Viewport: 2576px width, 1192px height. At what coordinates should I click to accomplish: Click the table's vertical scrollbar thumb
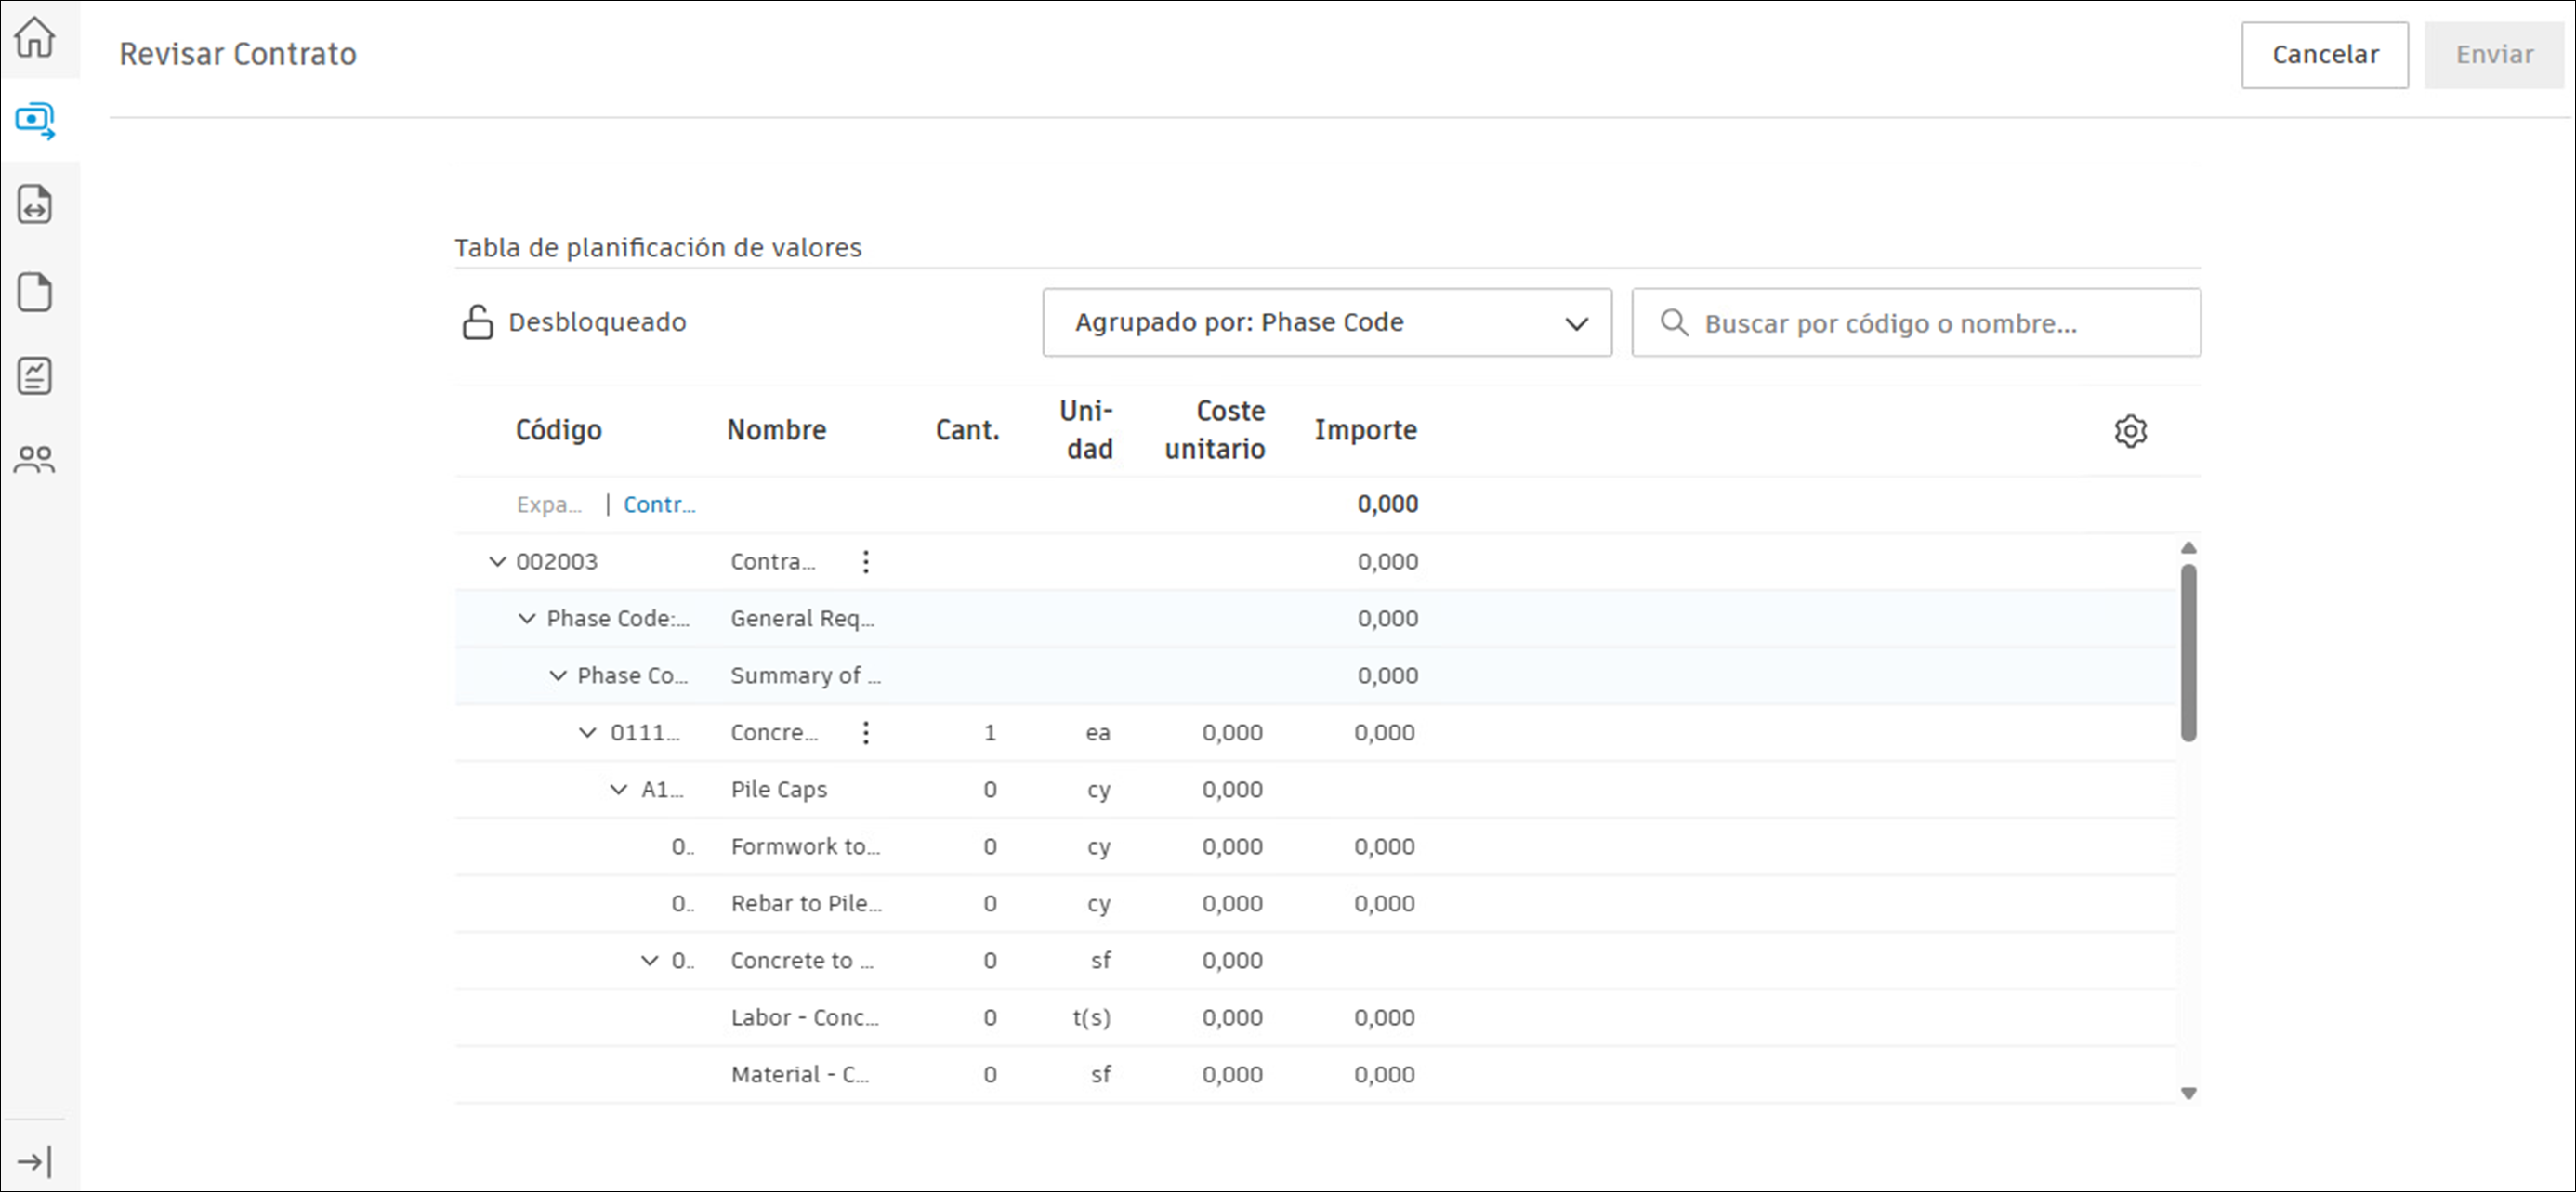click(x=2188, y=652)
